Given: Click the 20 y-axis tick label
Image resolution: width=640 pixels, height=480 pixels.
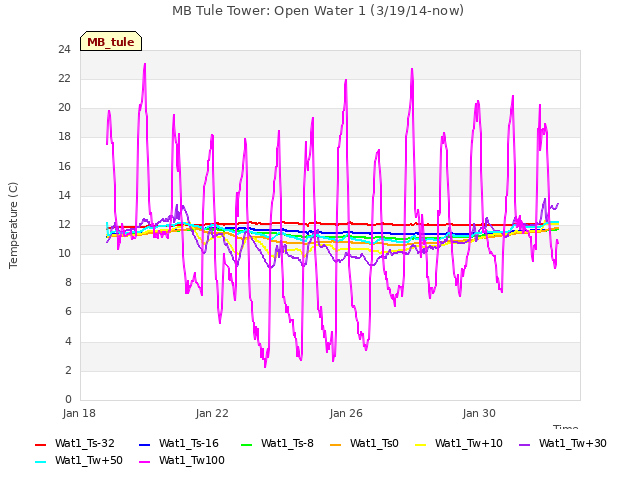Looking at the screenshot, I should click(x=64, y=108).
